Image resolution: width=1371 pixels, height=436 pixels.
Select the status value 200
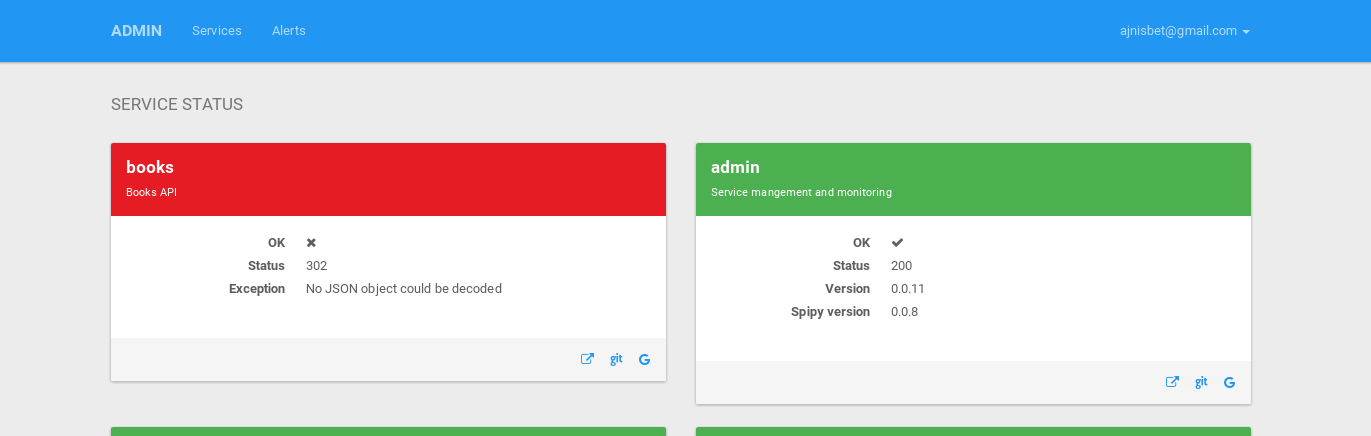tap(901, 266)
